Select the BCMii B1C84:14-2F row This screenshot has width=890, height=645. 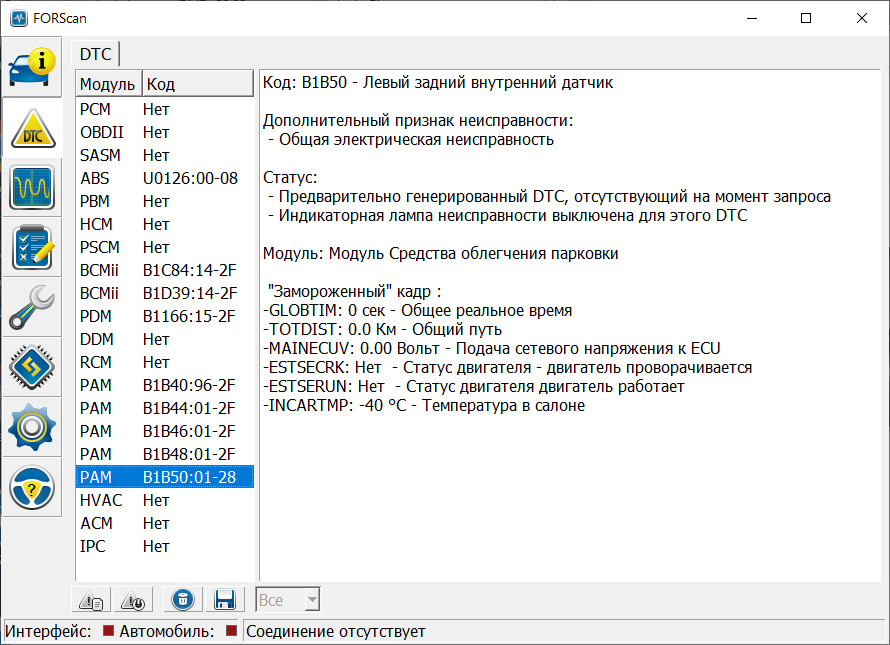coord(165,270)
